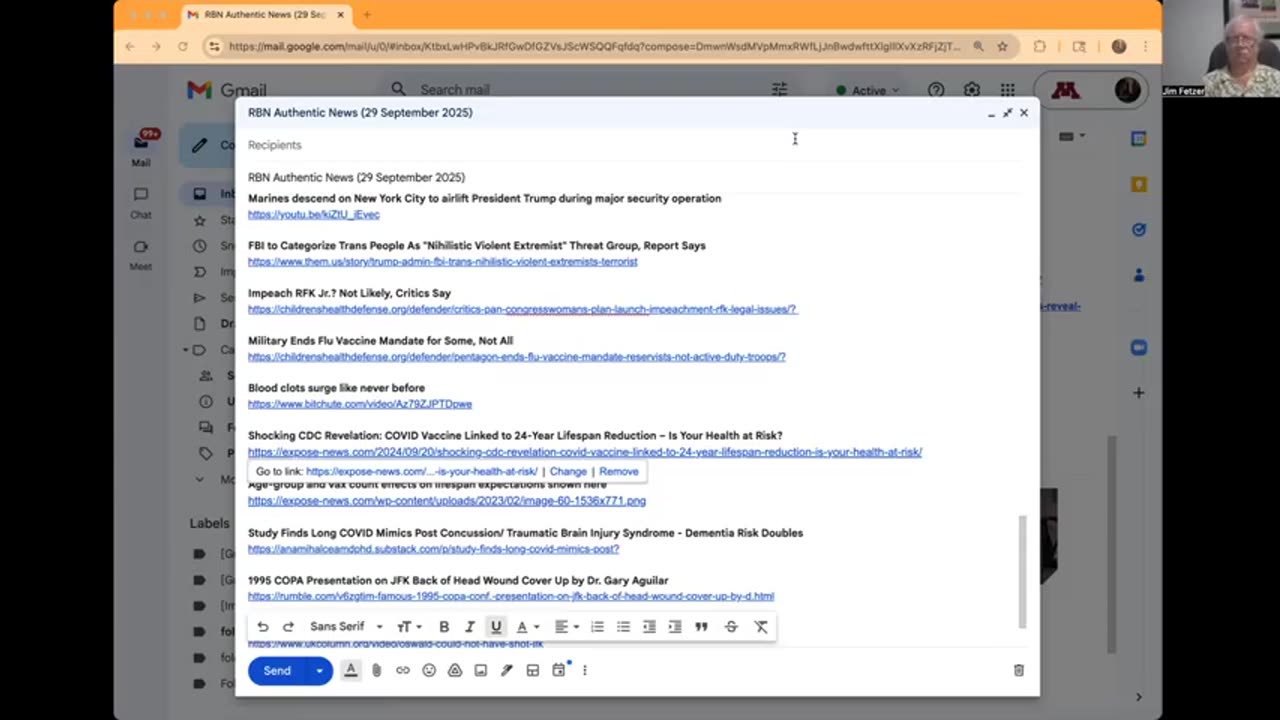Open the text color picker
Image resolution: width=1280 pixels, height=720 pixels.
point(527,627)
